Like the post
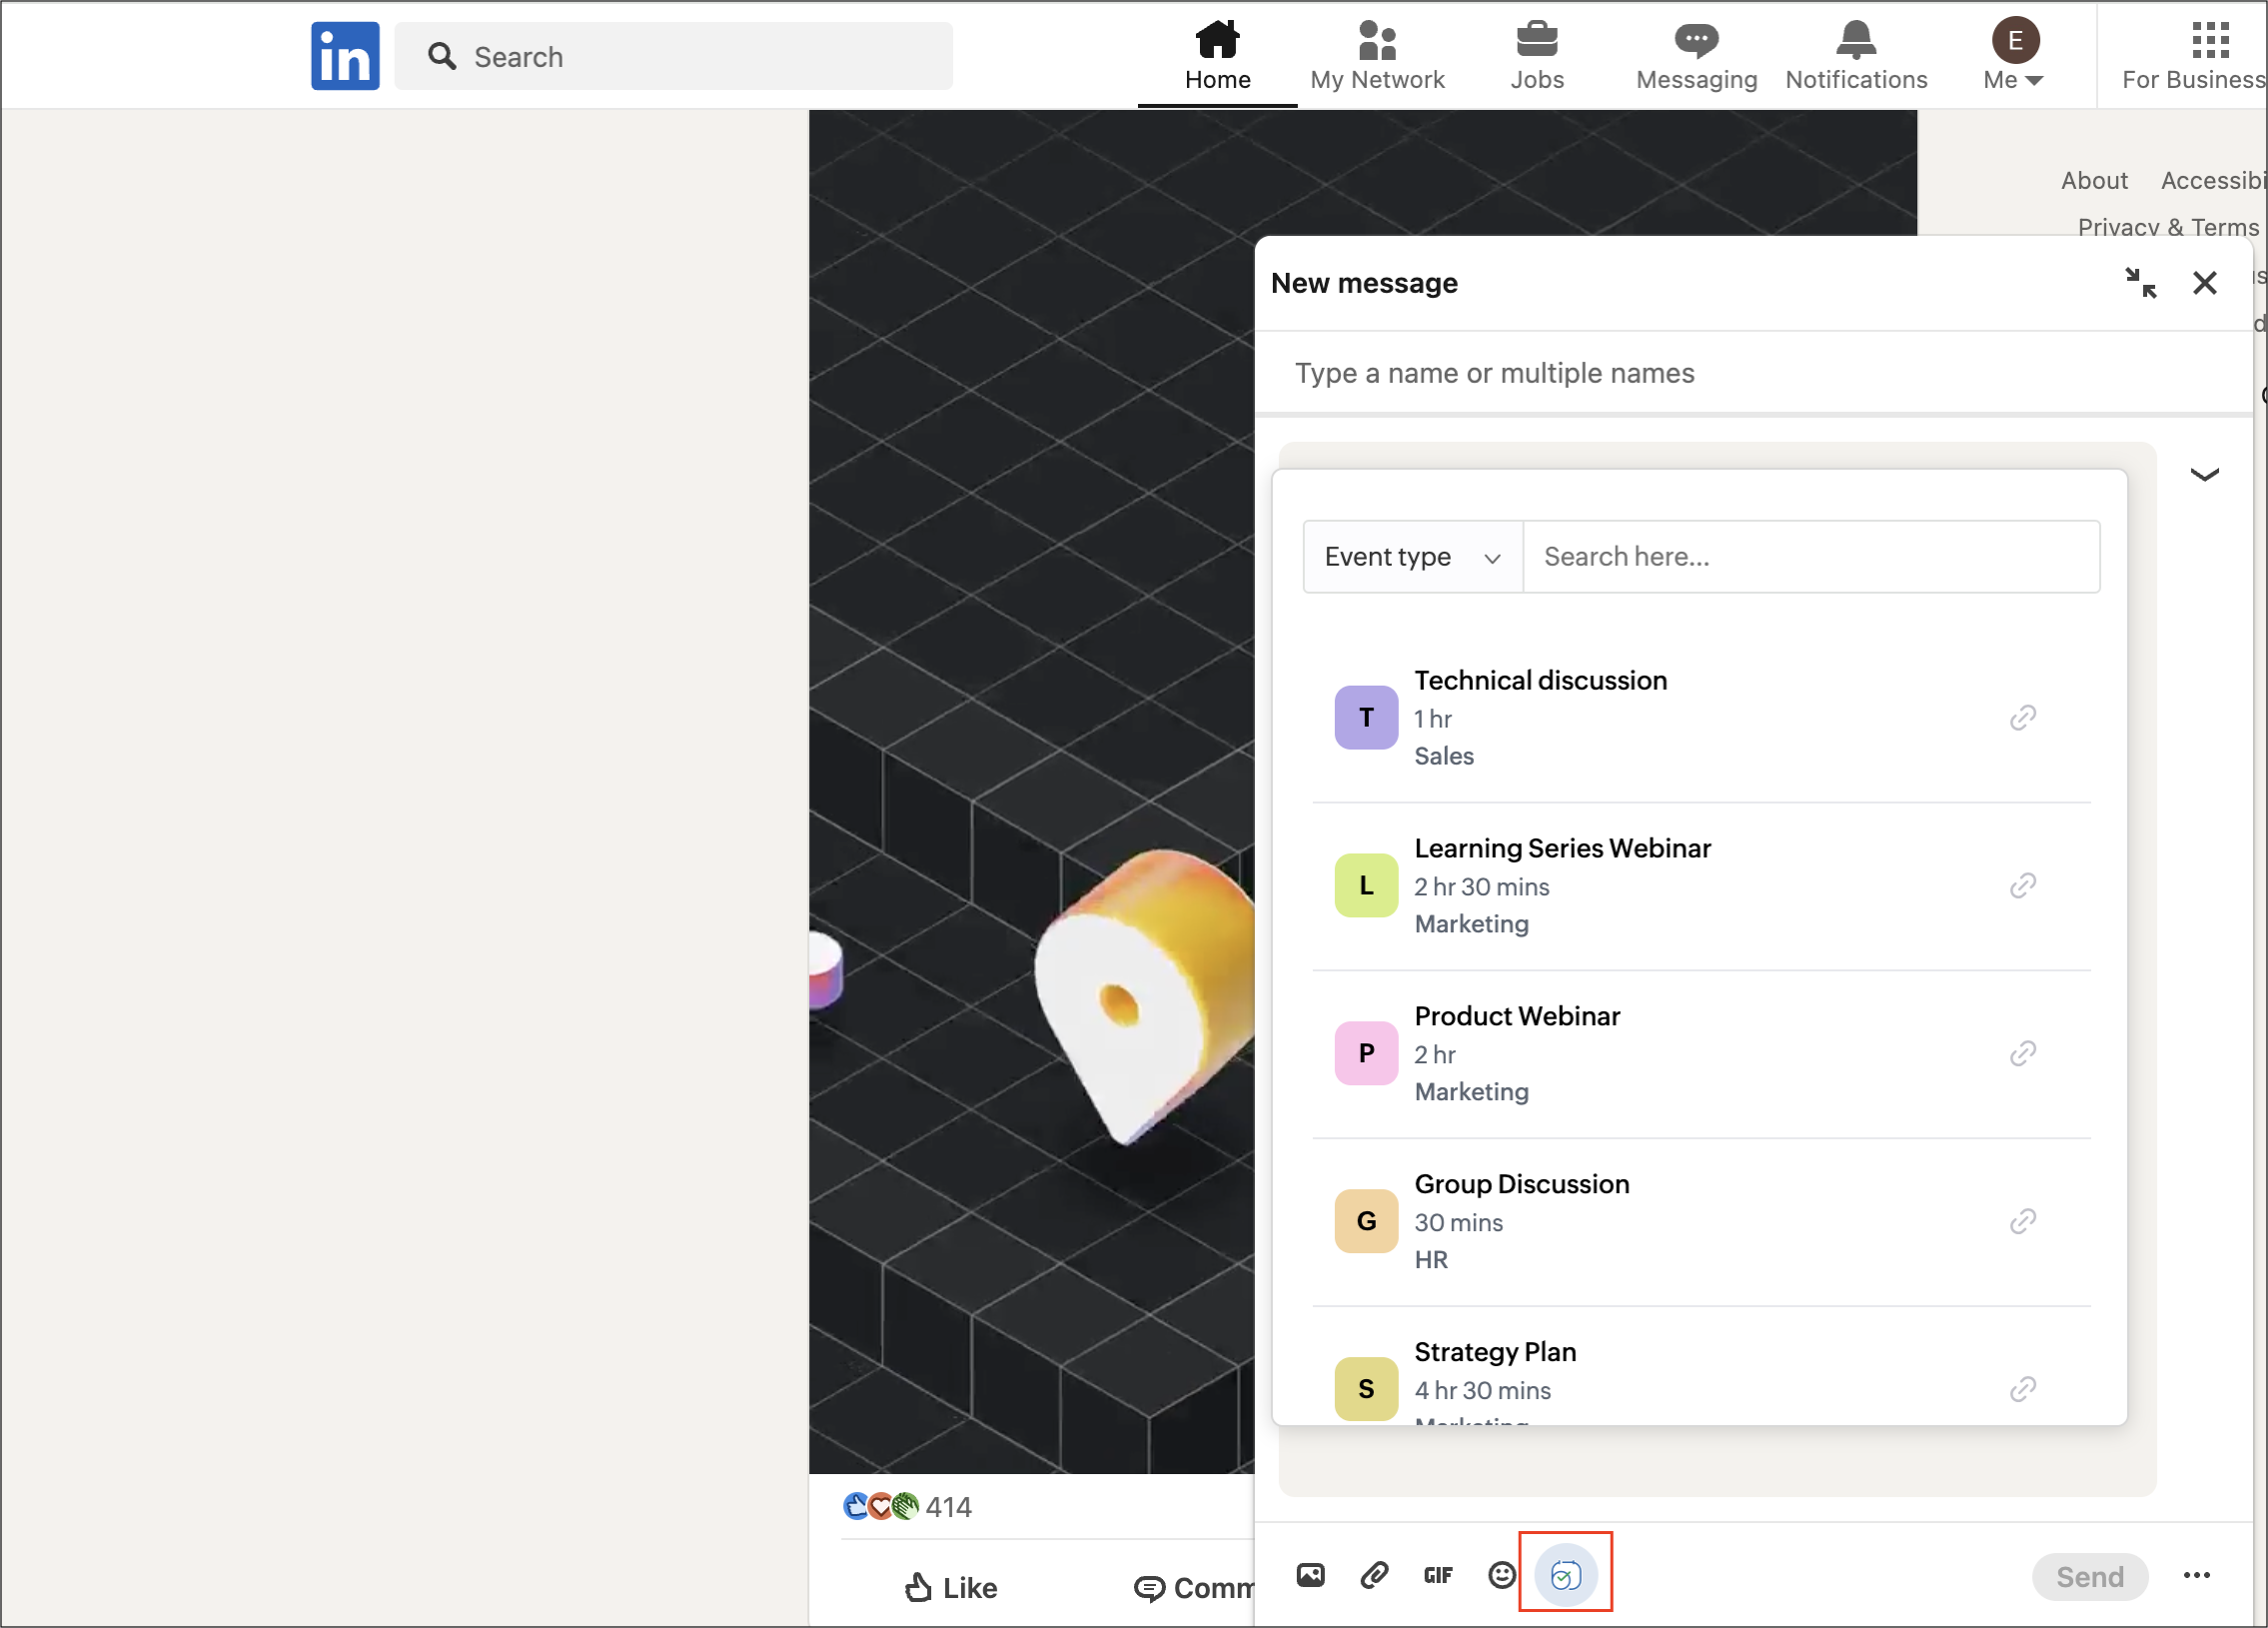Viewport: 2268px width, 1628px height. [x=950, y=1587]
